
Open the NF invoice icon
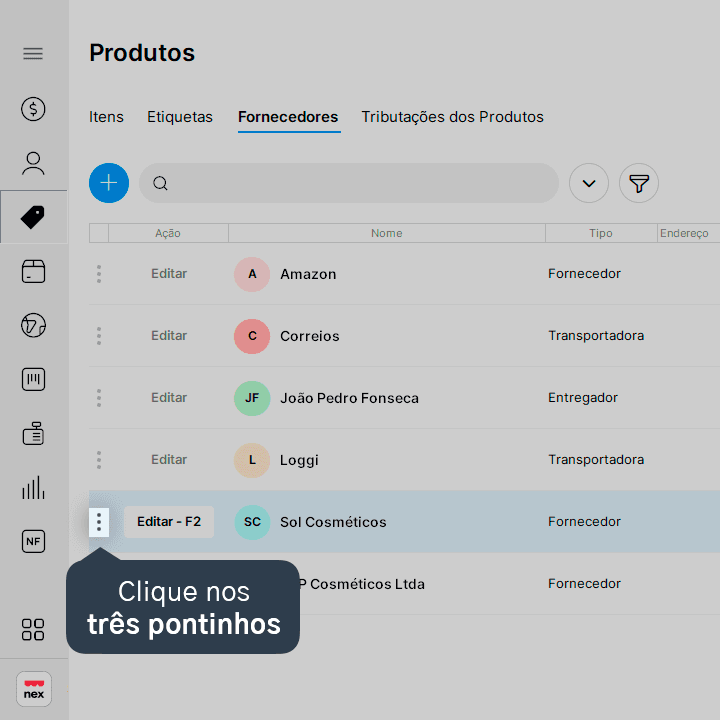coord(33,541)
